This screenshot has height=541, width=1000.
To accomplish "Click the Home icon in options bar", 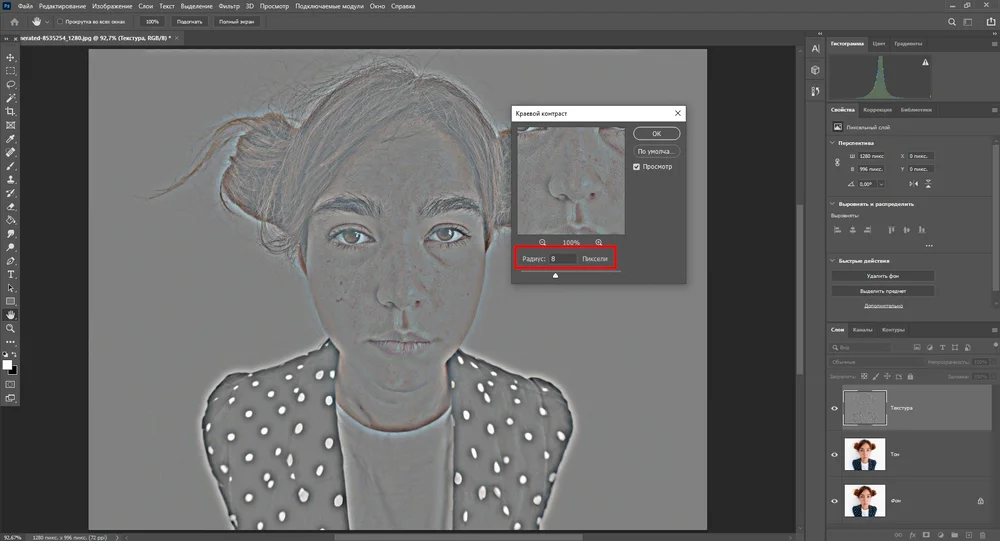I will tap(14, 22).
